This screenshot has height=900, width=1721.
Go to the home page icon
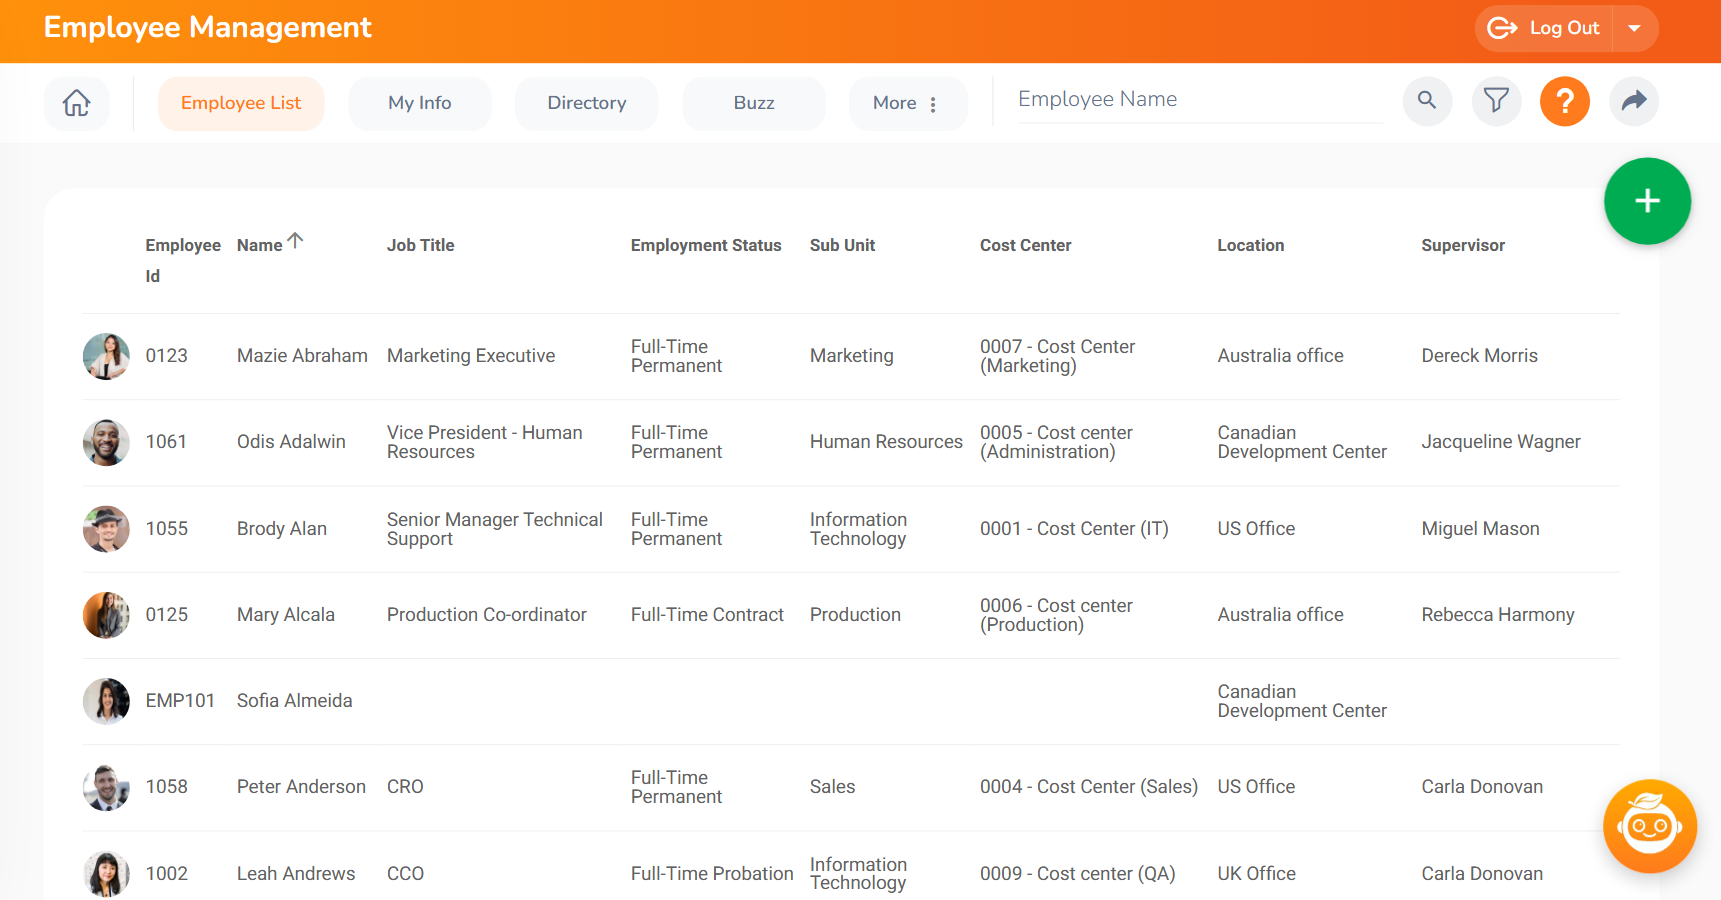77,103
